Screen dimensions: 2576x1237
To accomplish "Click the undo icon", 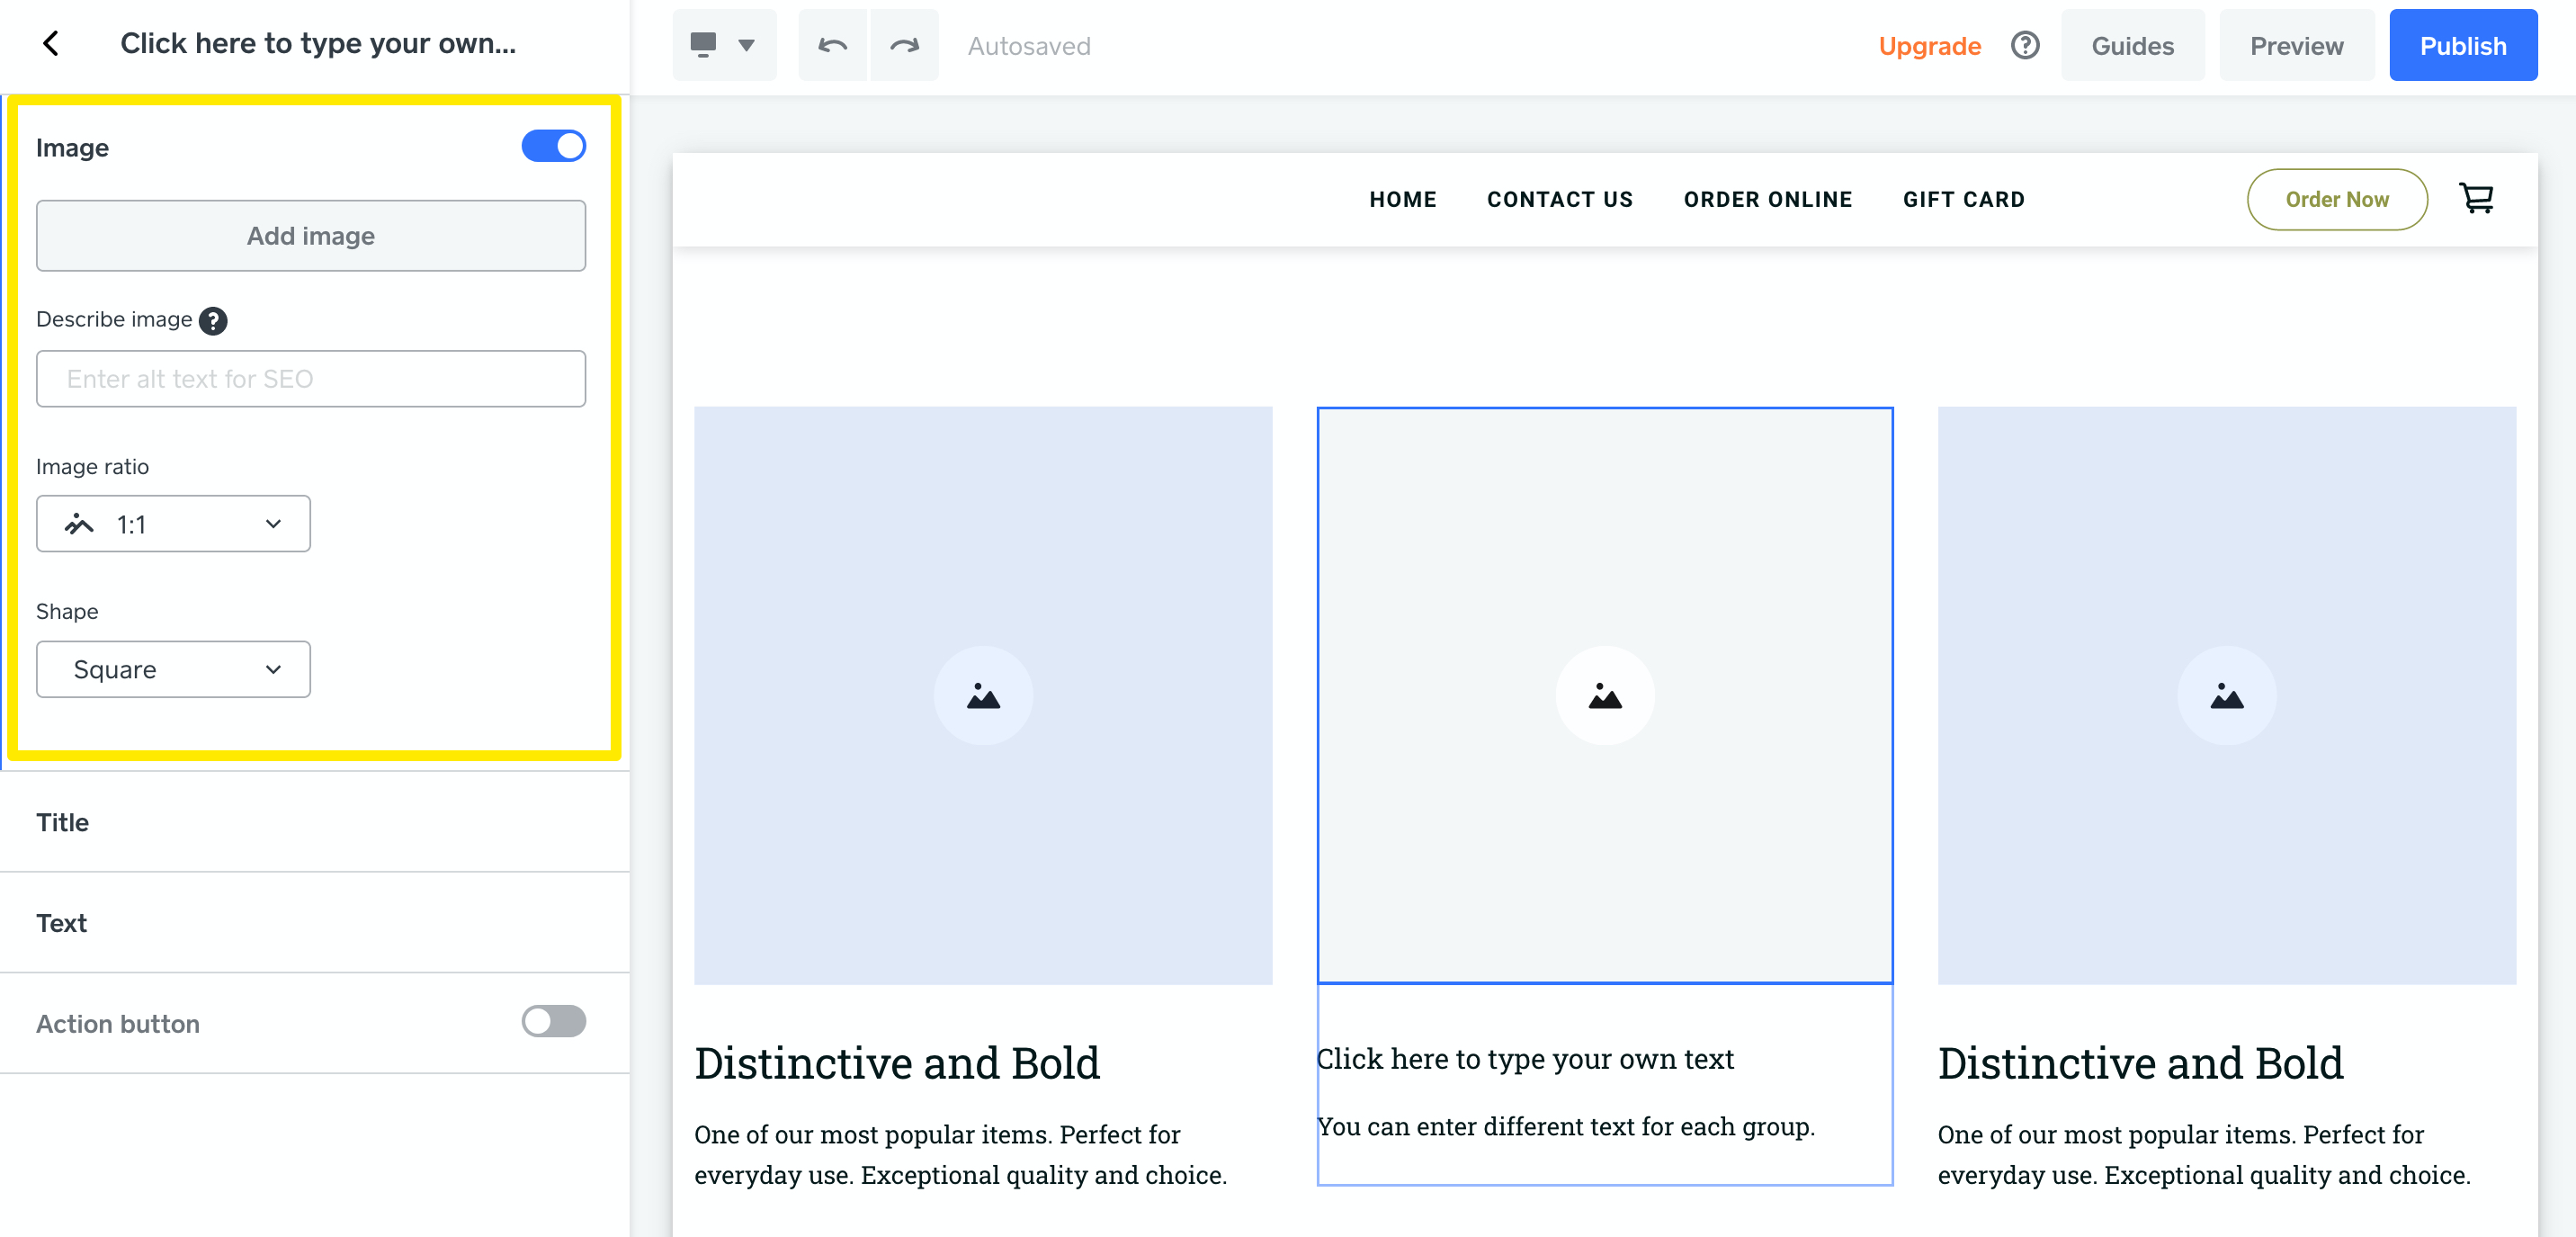I will tap(833, 45).
